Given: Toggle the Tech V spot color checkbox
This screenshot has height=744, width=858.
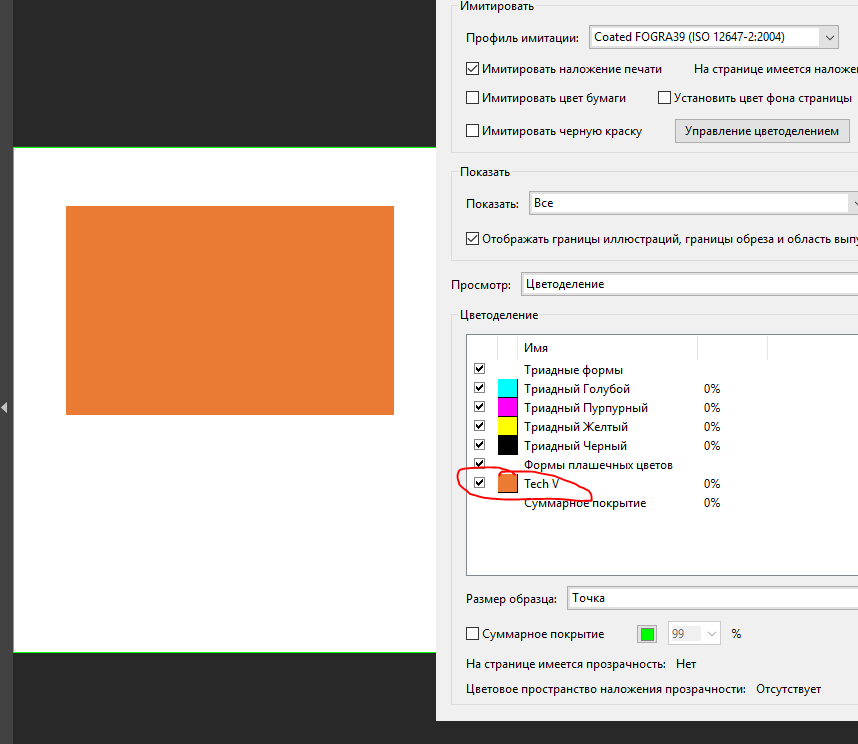Looking at the screenshot, I should (x=479, y=483).
